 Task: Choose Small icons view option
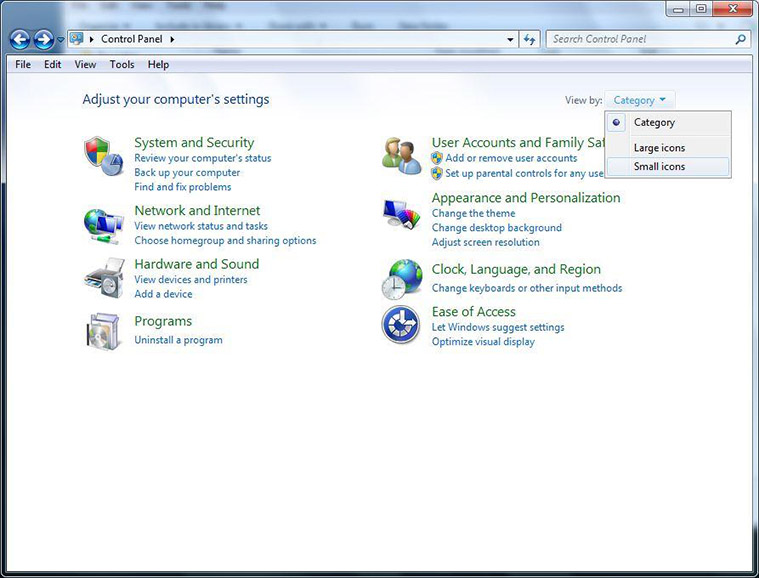tap(668, 167)
